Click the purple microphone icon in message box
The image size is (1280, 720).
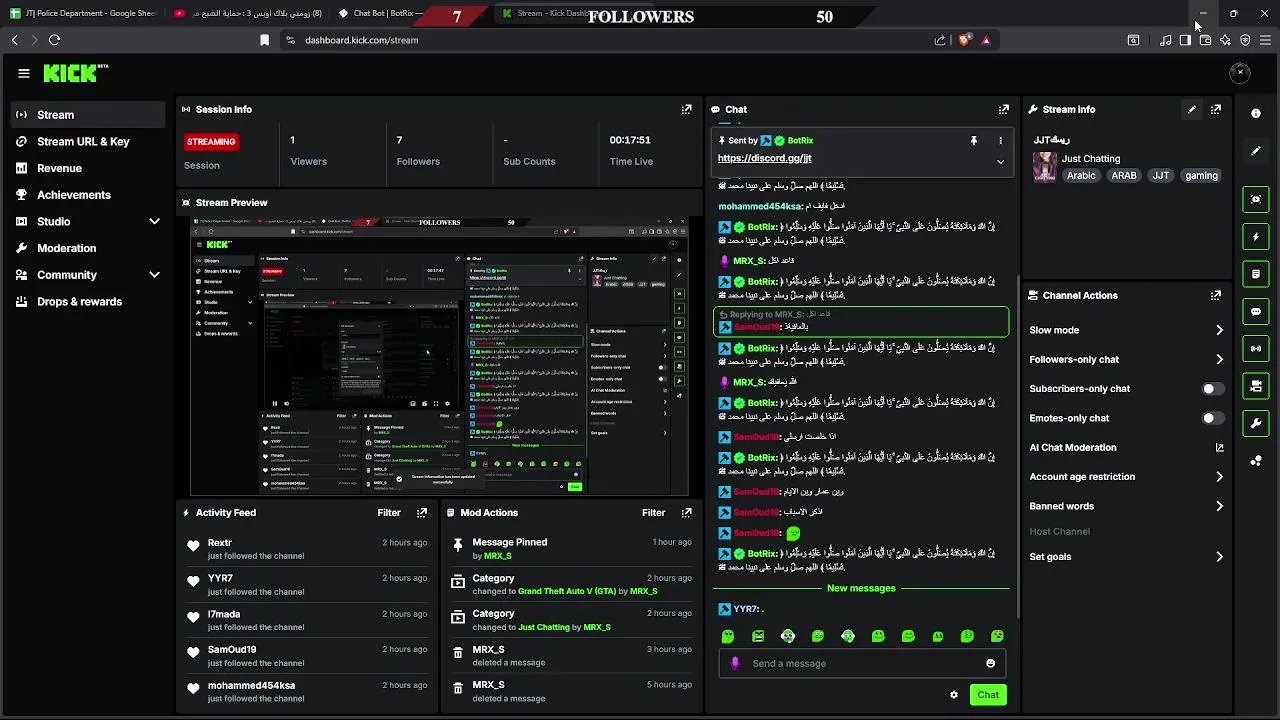coord(735,663)
